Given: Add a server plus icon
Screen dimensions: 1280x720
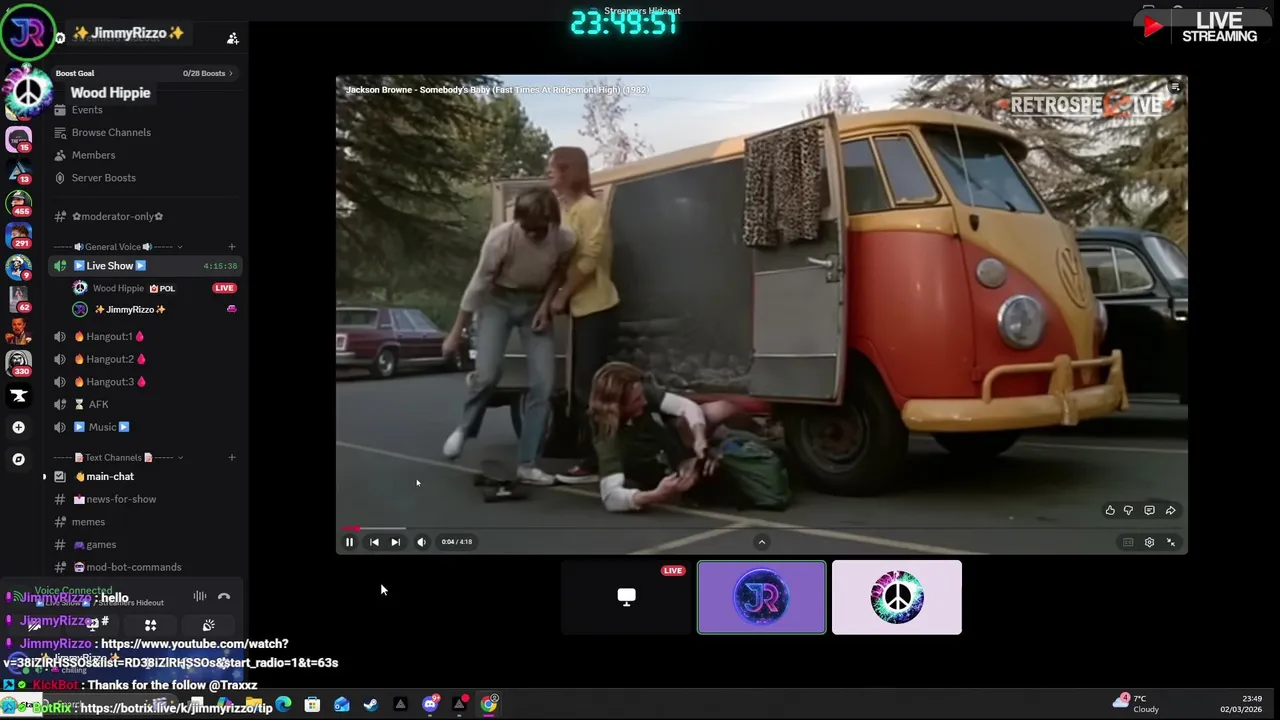Looking at the screenshot, I should coord(18,427).
